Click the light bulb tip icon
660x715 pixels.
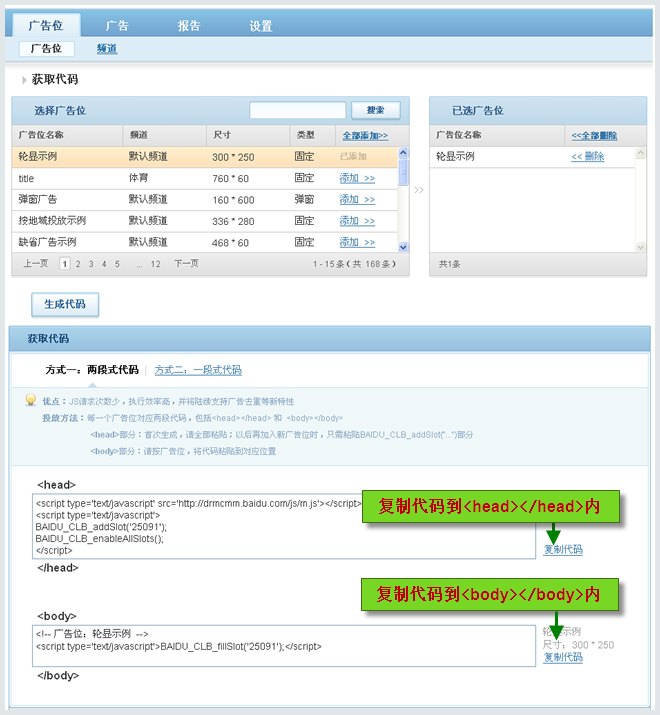[31, 400]
